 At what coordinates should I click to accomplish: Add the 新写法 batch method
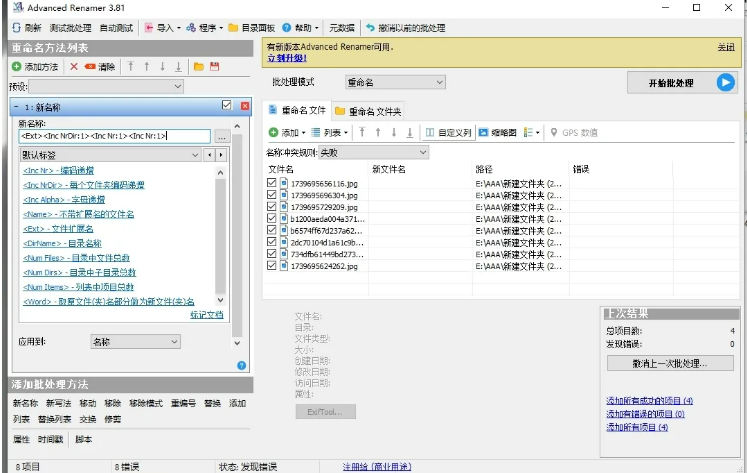59,403
